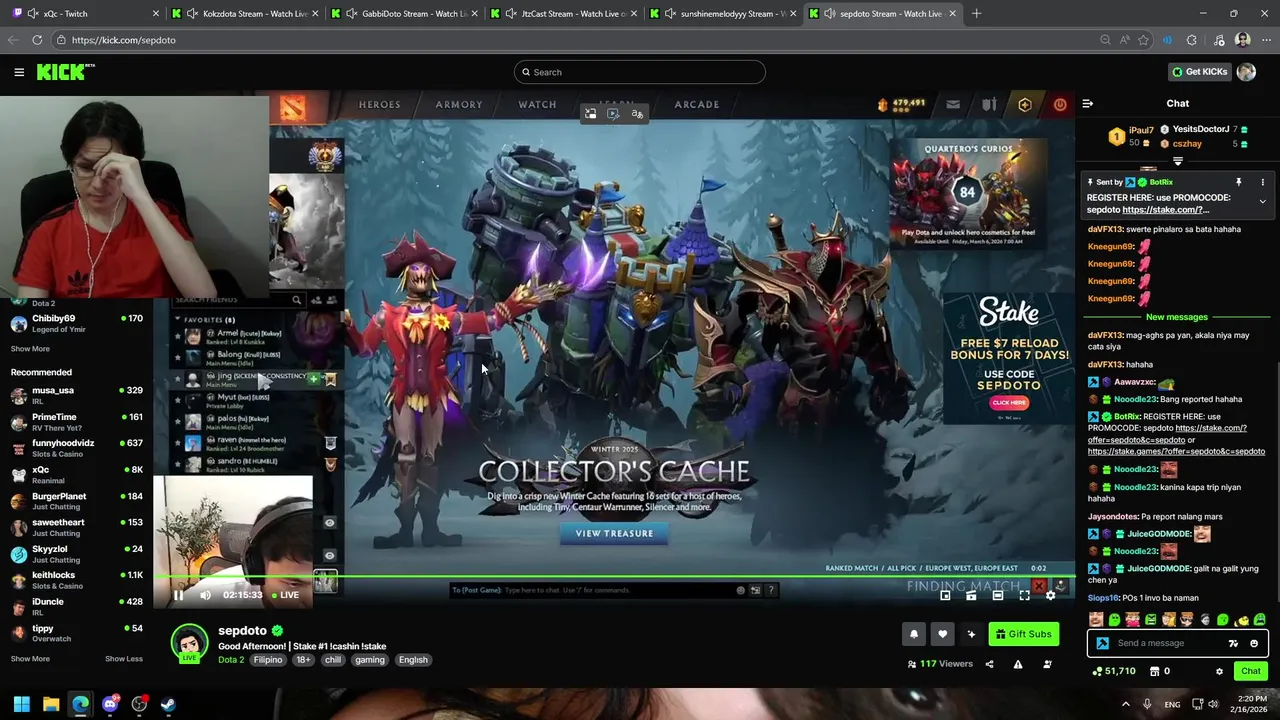Switch to Kokzdota Stream browser tab
Viewport: 1280px width, 720px height.
[x=246, y=14]
